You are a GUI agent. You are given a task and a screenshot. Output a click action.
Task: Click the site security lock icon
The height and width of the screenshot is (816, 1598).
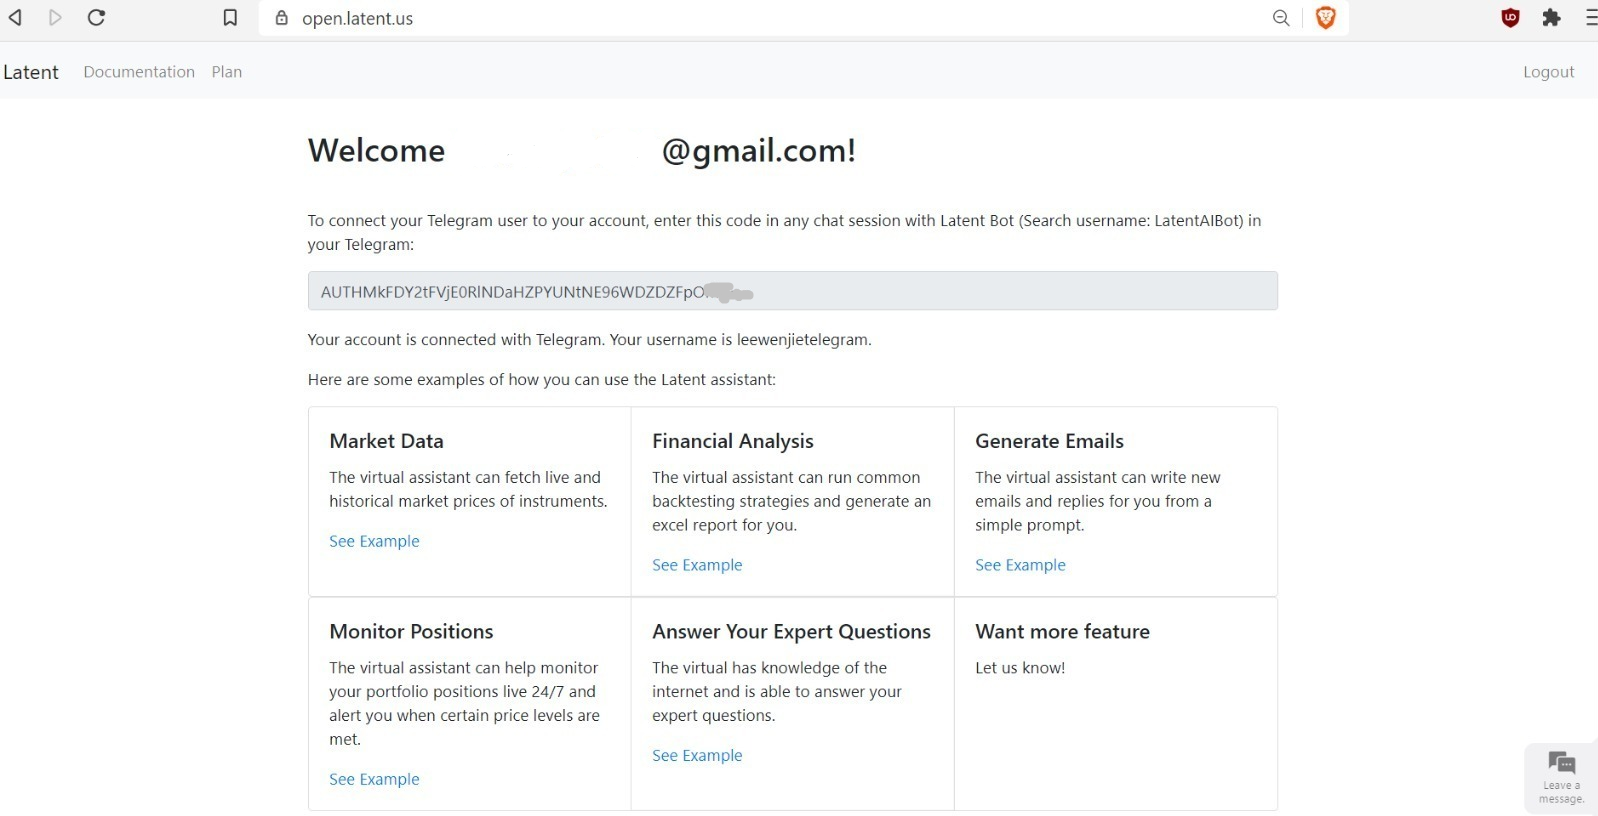click(281, 18)
